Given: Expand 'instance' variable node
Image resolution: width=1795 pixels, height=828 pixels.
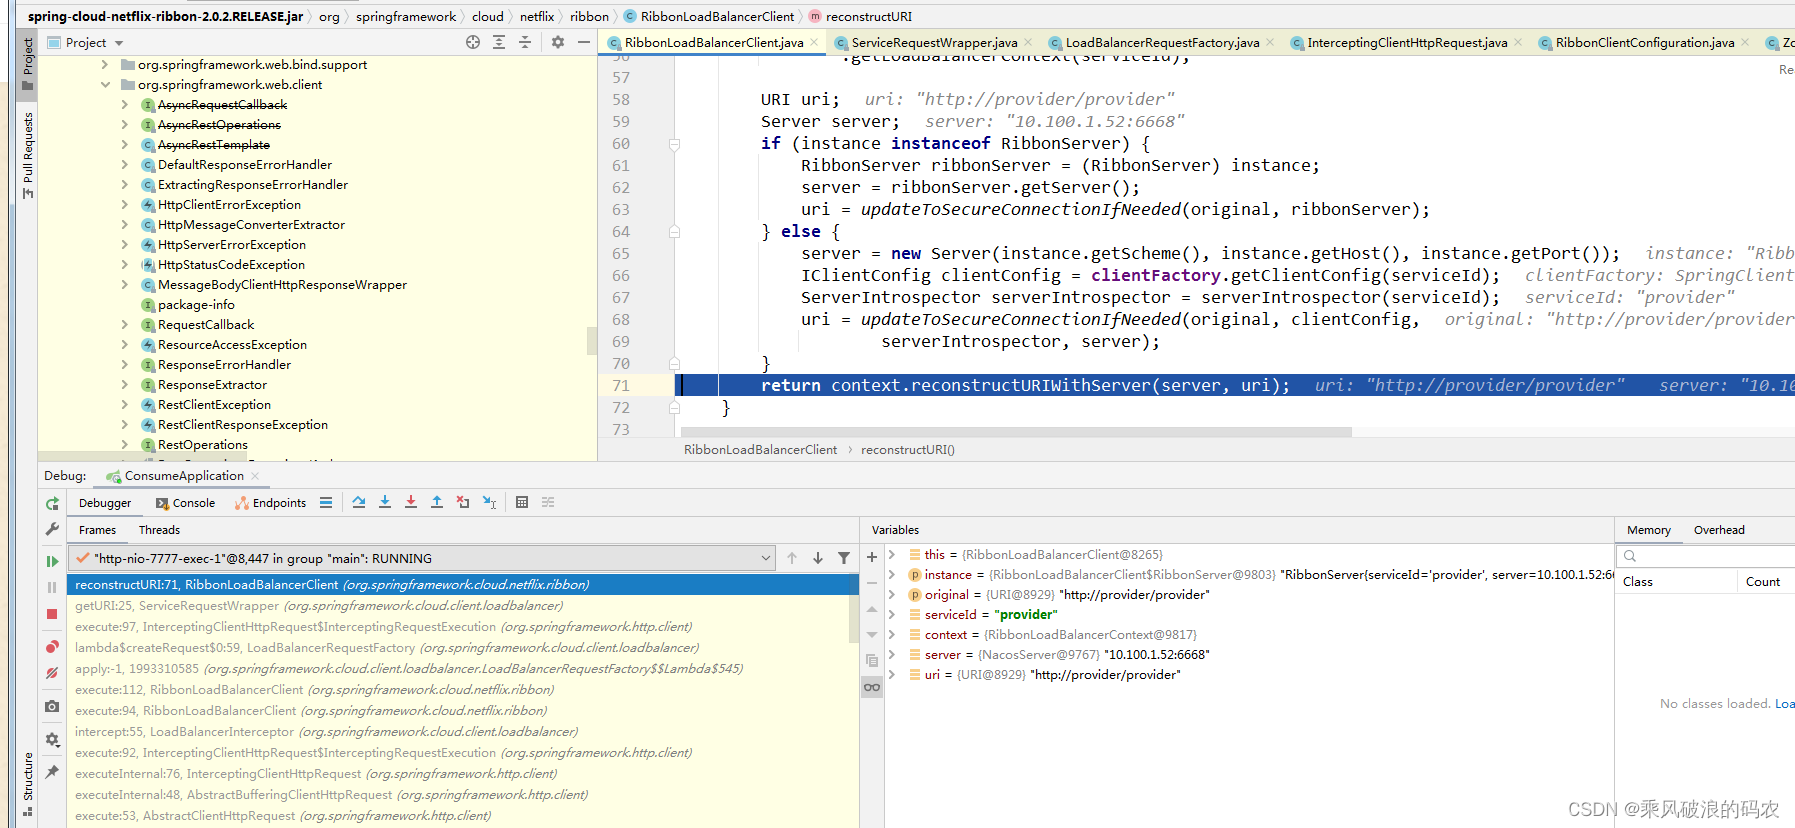Looking at the screenshot, I should tap(892, 574).
